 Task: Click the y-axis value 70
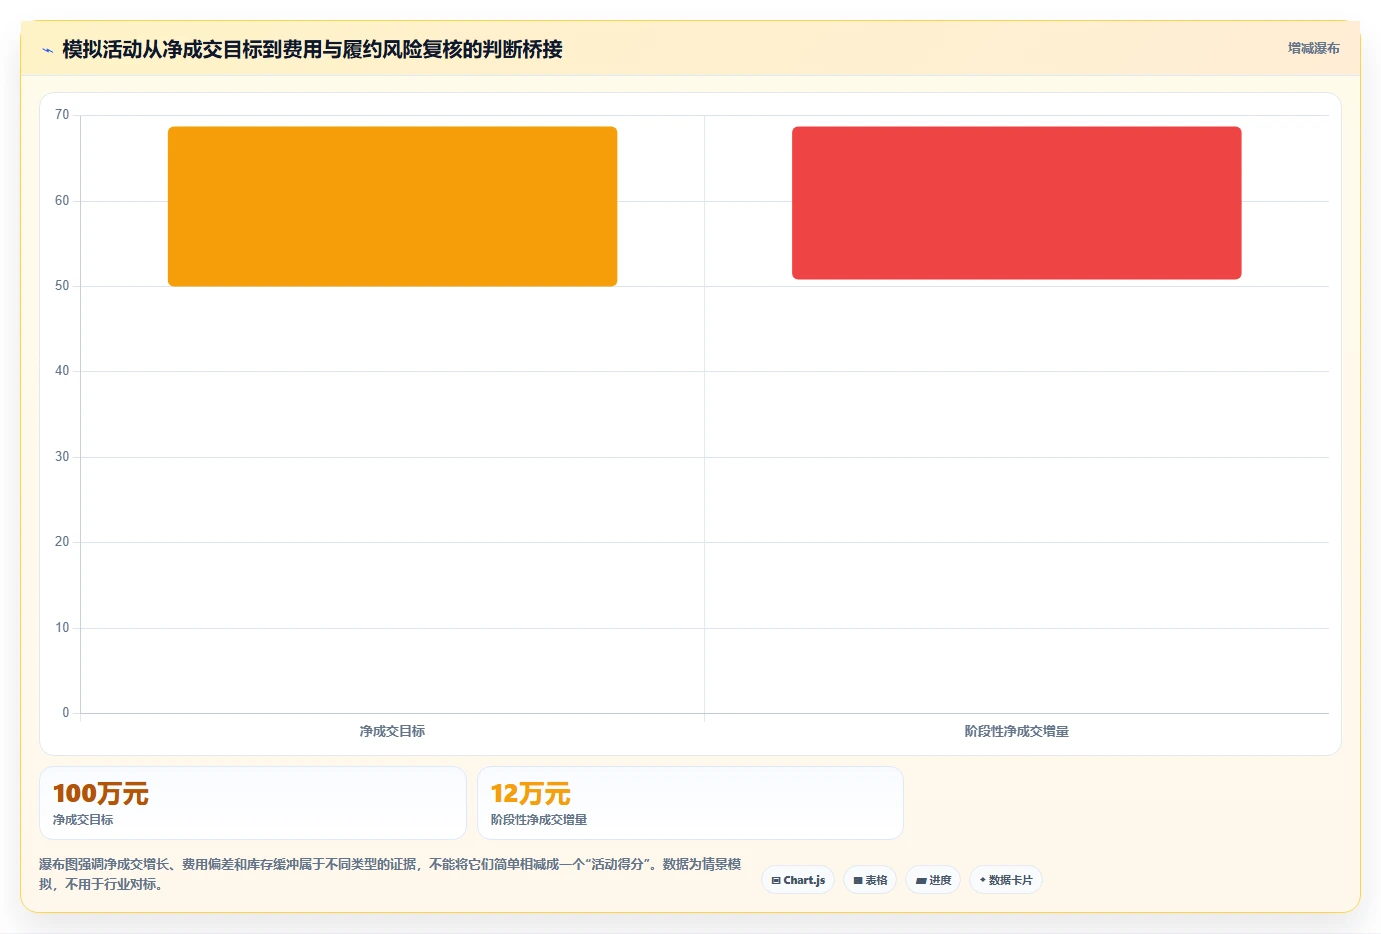coord(62,115)
